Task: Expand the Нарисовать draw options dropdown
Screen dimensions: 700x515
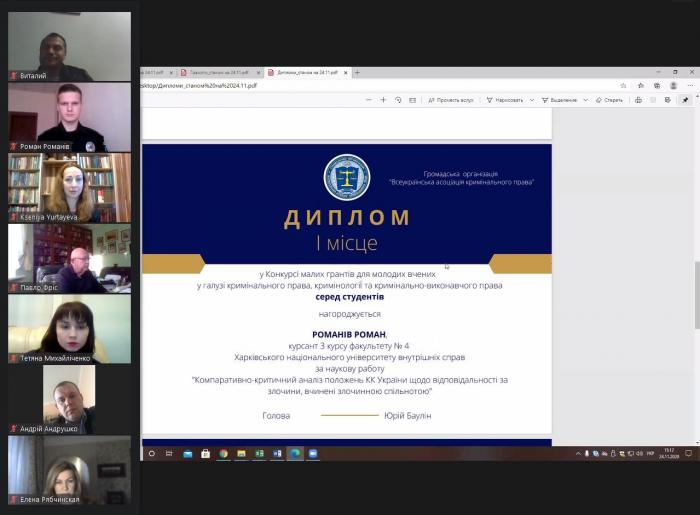Action: [x=531, y=100]
